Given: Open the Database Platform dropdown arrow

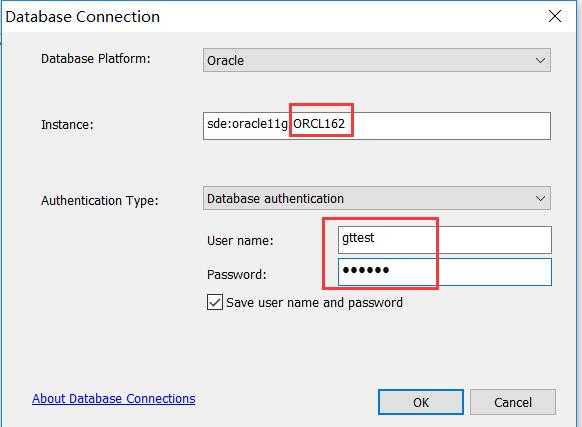Looking at the screenshot, I should 540,60.
